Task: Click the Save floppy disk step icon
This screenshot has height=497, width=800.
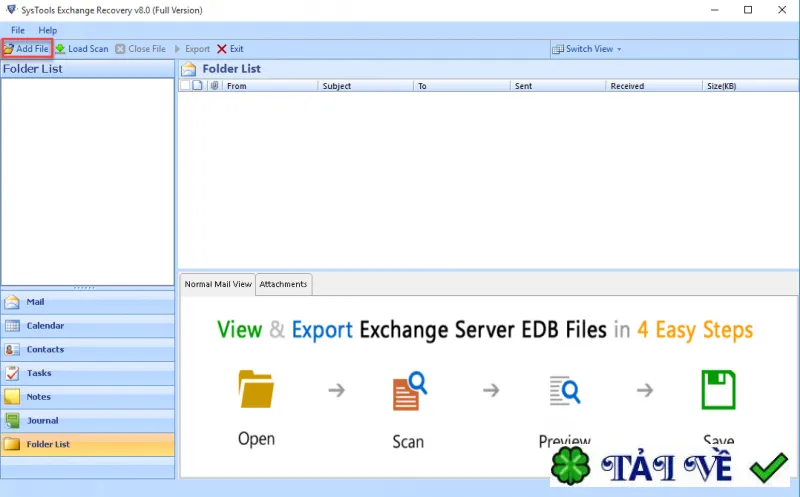Action: [718, 390]
